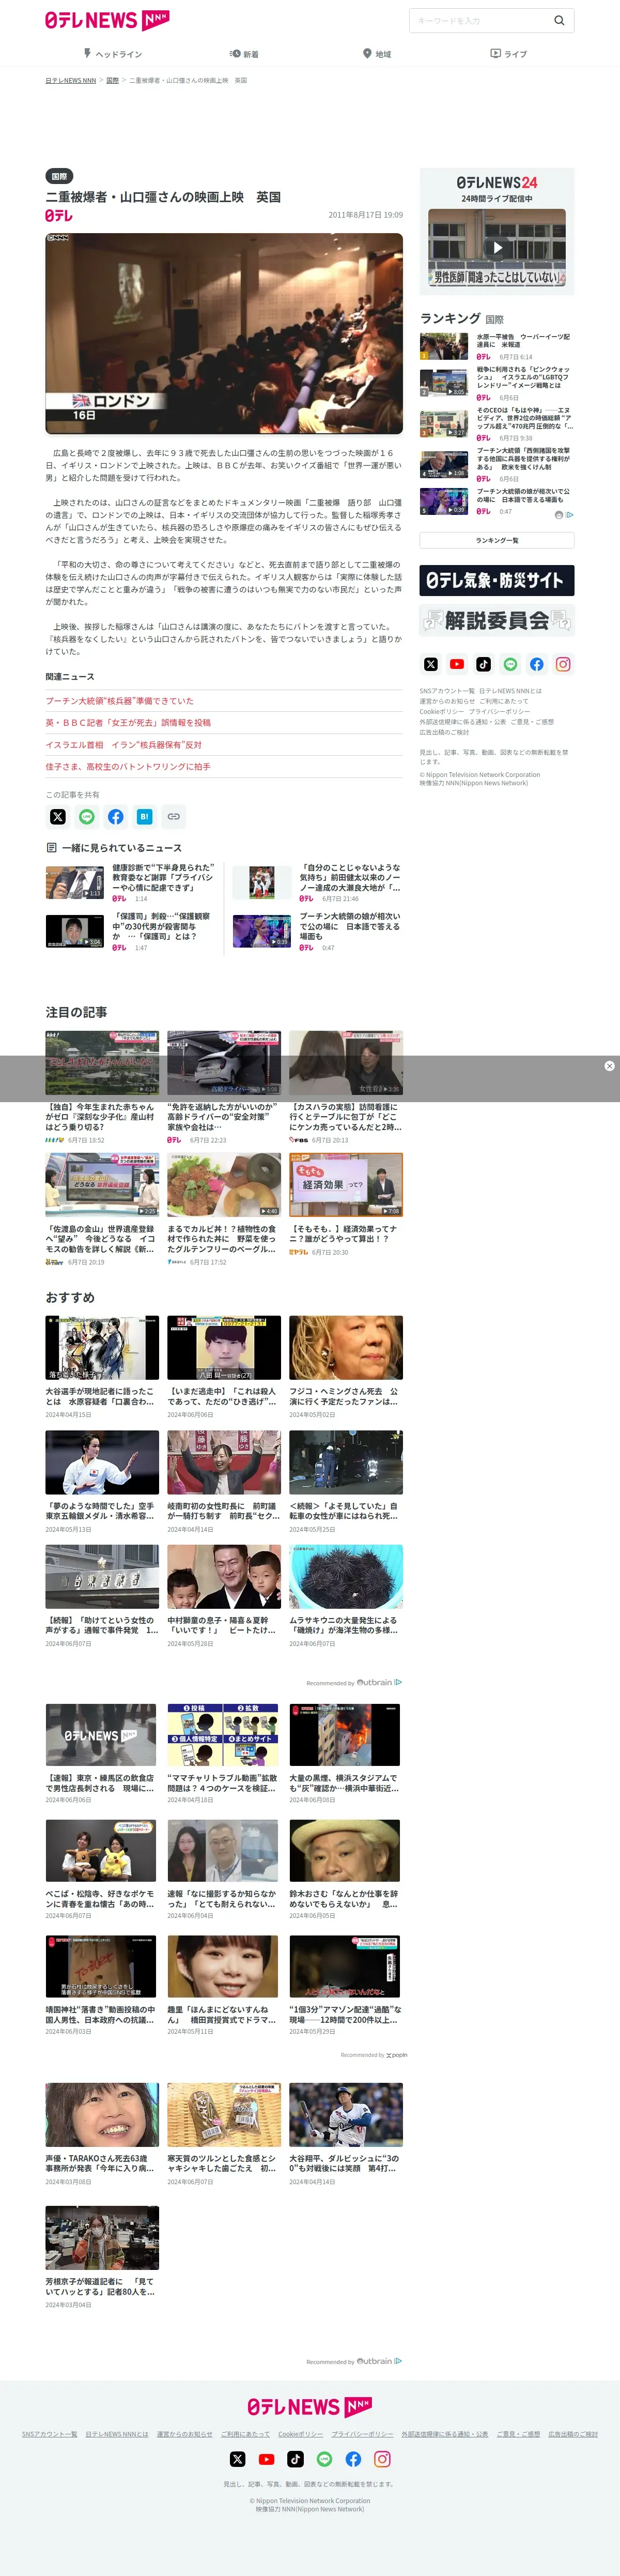The height and width of the screenshot is (2576, 620).
Task: Open the 健康診断で"下半身見られた" article
Action: [x=162, y=877]
